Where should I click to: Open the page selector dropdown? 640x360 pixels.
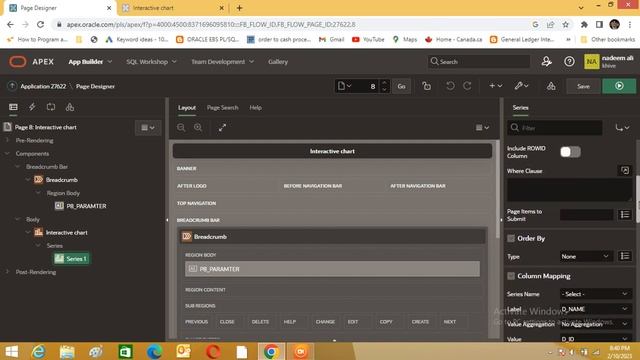344,86
